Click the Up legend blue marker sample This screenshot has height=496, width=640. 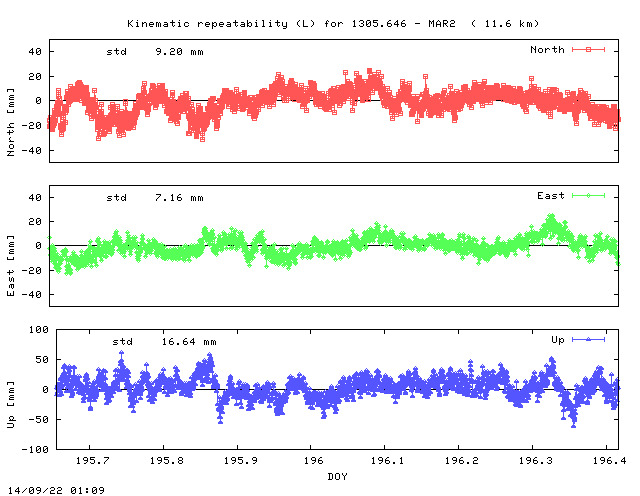point(588,340)
